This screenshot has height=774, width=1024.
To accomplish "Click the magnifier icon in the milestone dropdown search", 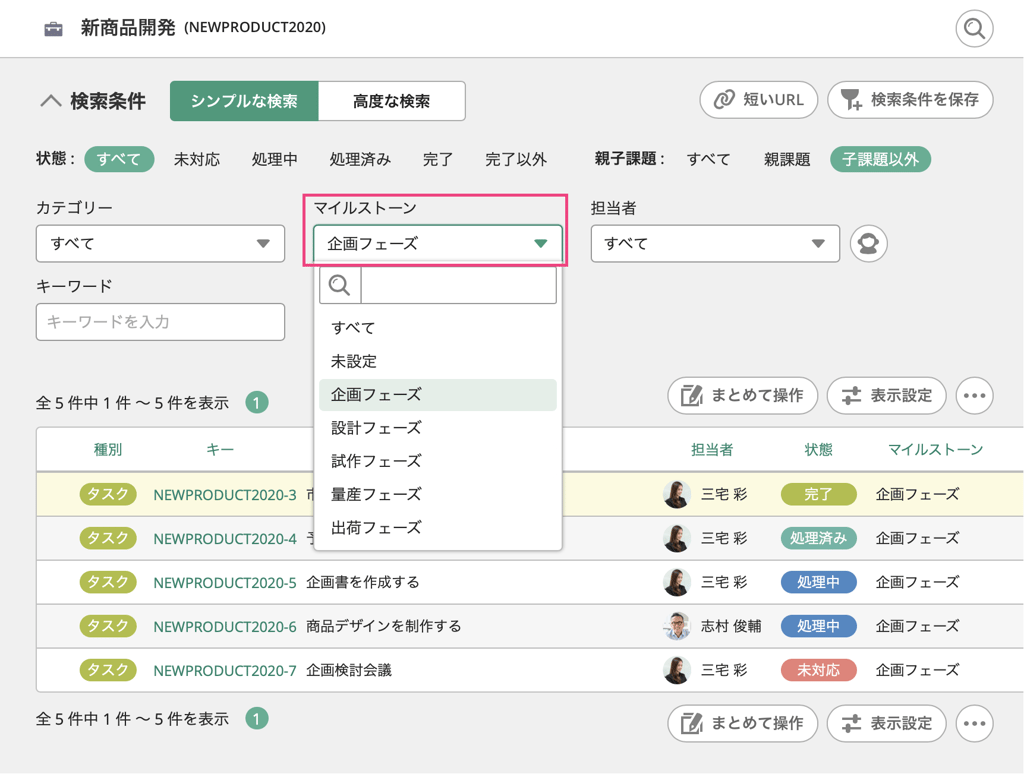I will tap(339, 285).
